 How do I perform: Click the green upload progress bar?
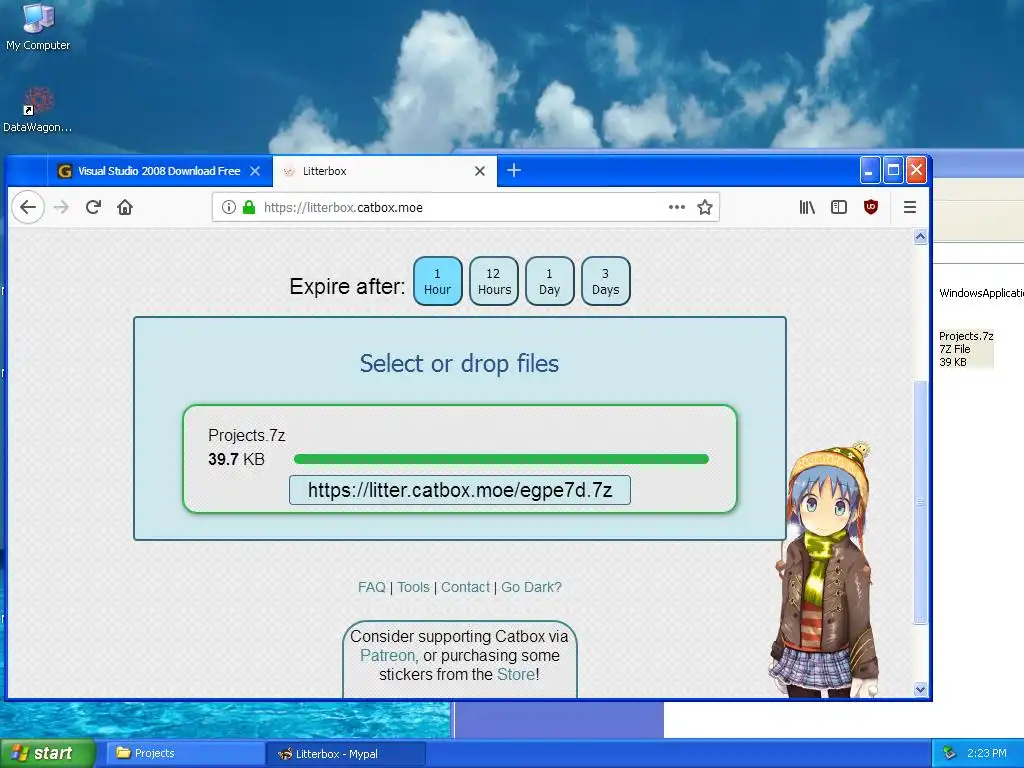click(501, 459)
